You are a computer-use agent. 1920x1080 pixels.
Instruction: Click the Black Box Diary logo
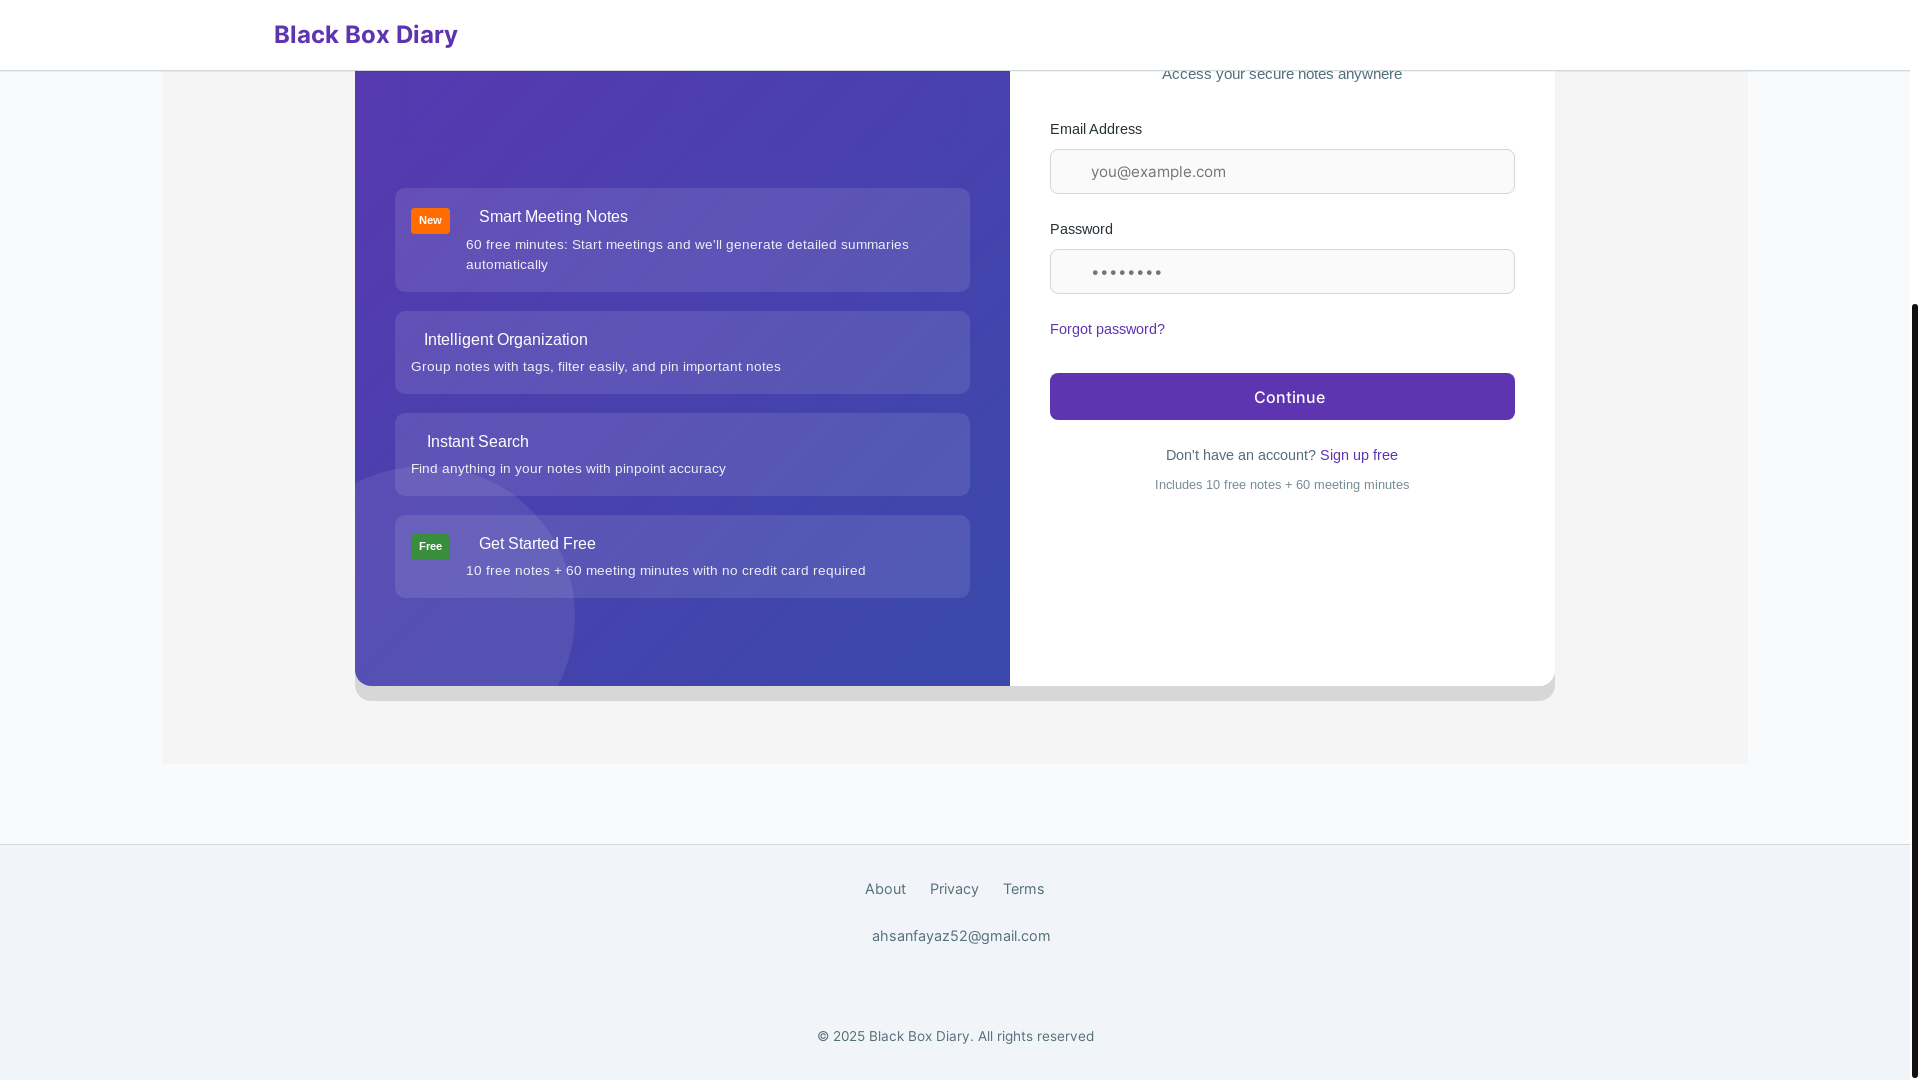[x=366, y=34]
